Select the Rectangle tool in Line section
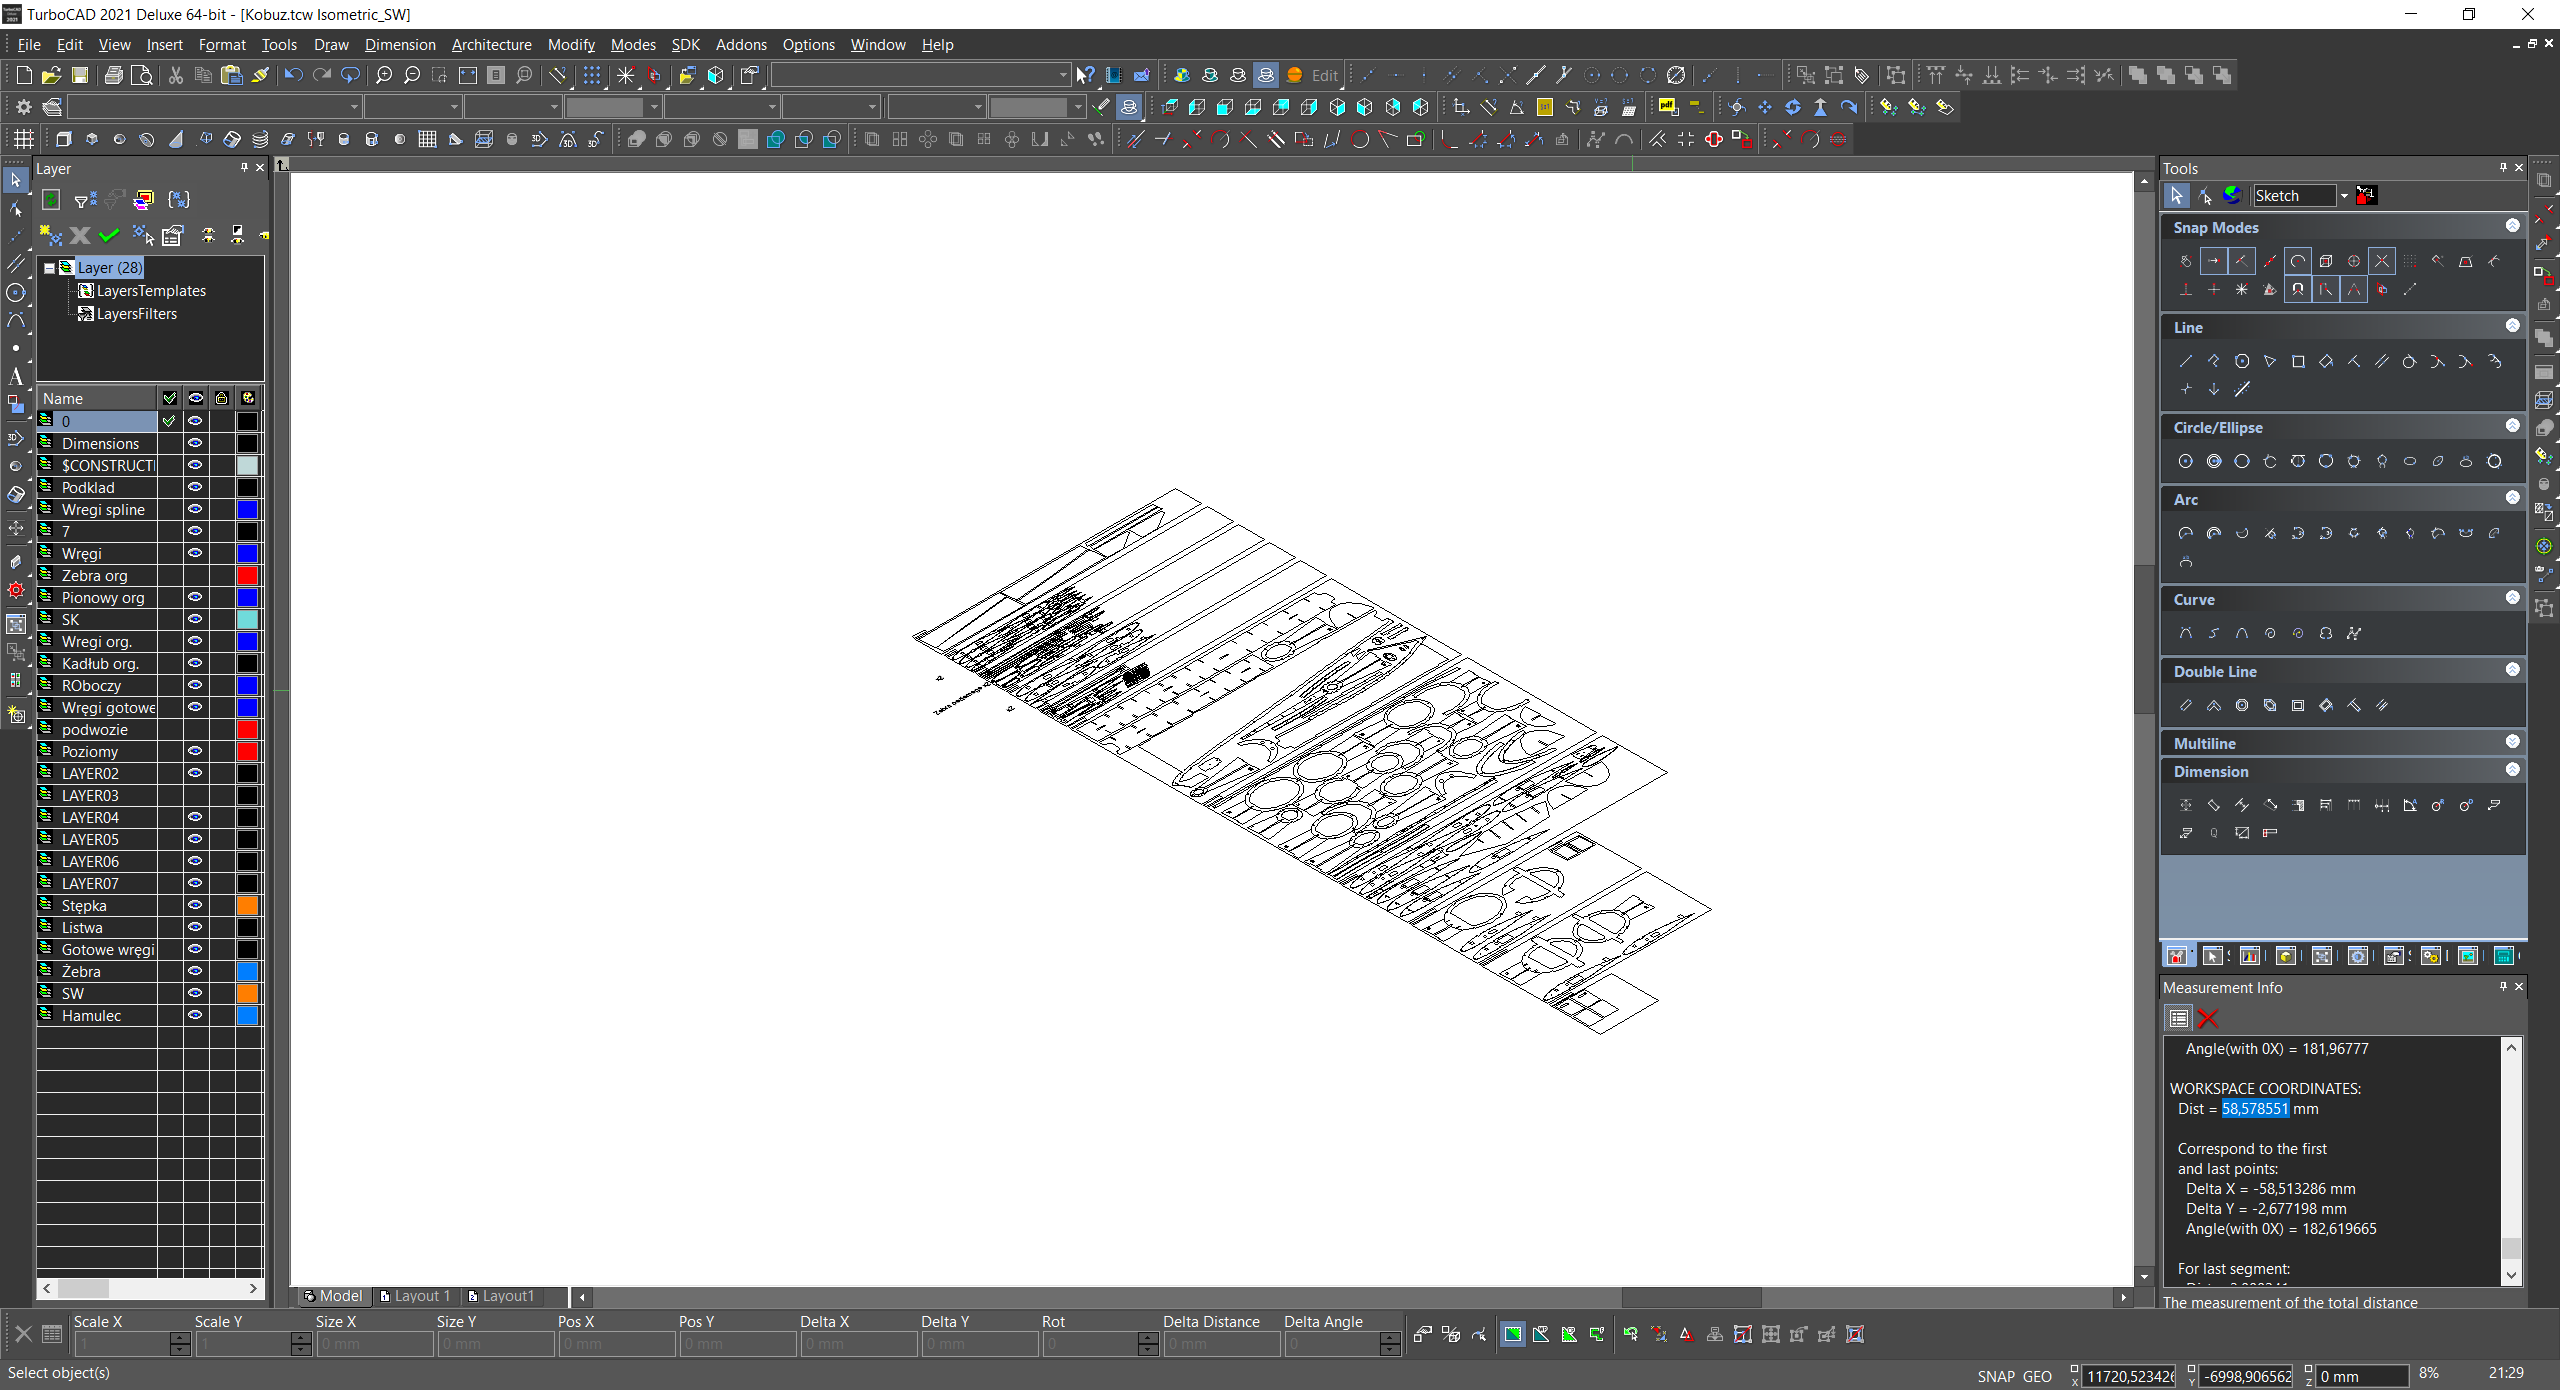Viewport: 2560px width, 1390px height. pyautogui.click(x=2298, y=362)
